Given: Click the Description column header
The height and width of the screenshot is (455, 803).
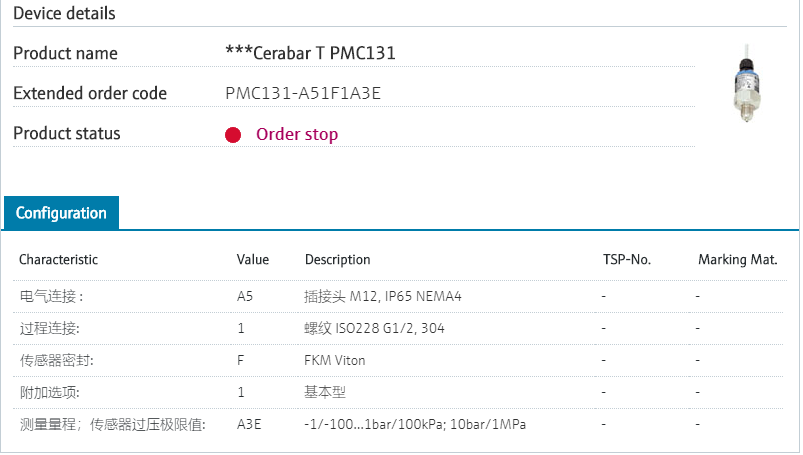Looking at the screenshot, I should click(337, 260).
